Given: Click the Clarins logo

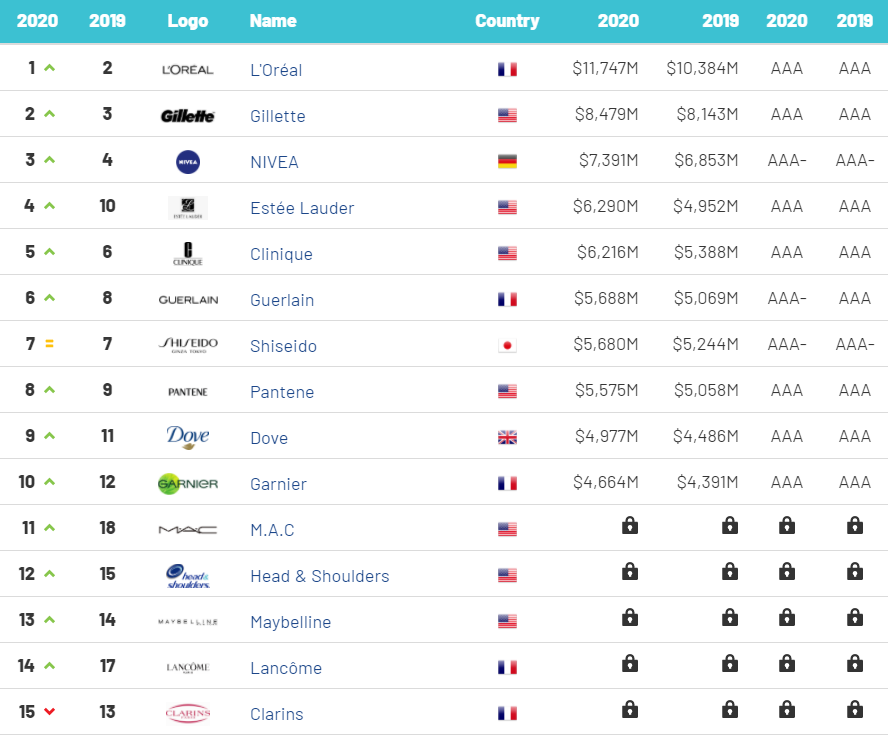Looking at the screenshot, I should click(188, 714).
